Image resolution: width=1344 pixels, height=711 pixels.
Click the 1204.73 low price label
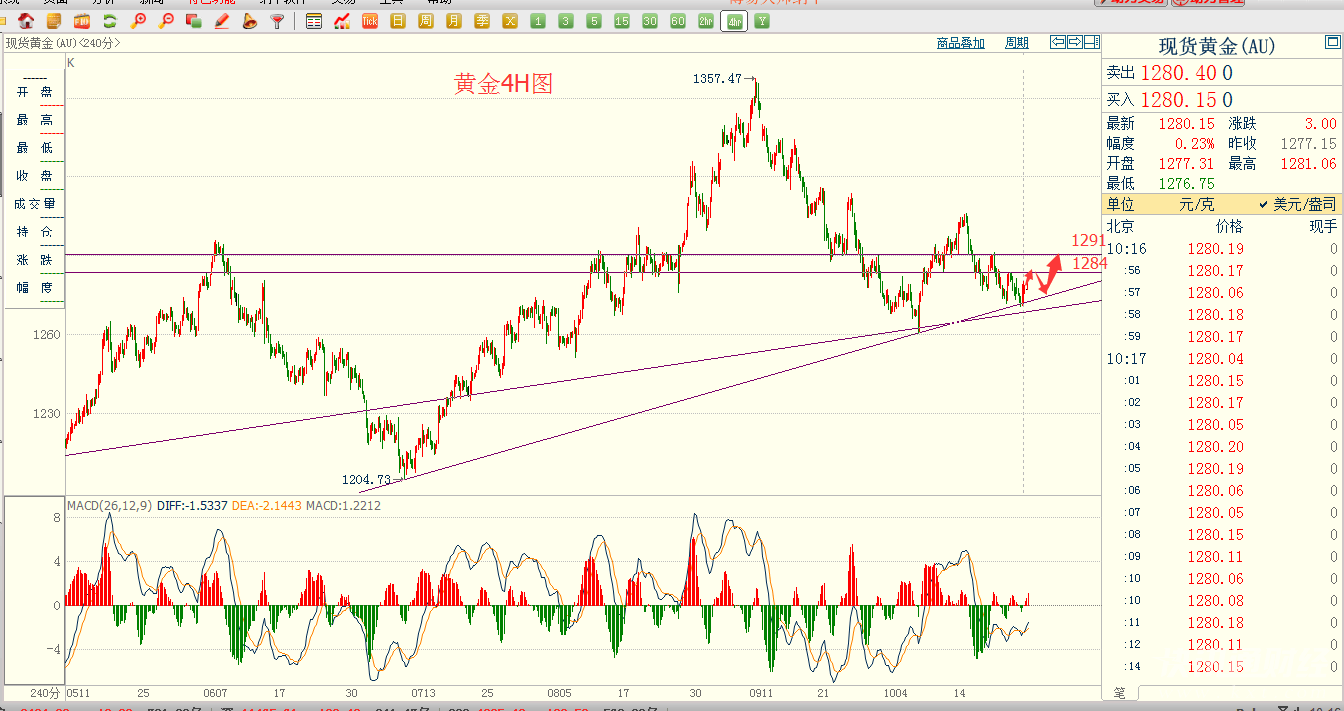pyautogui.click(x=367, y=480)
